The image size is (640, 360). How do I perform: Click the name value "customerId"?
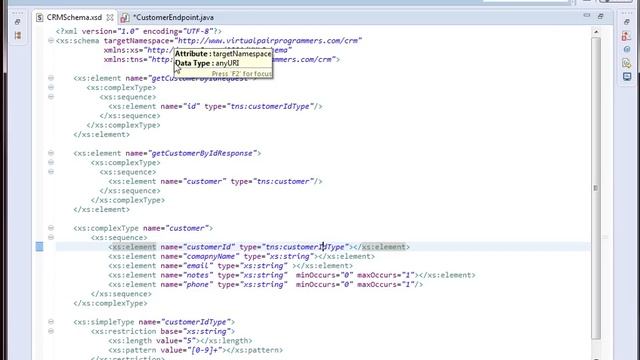tap(209, 247)
